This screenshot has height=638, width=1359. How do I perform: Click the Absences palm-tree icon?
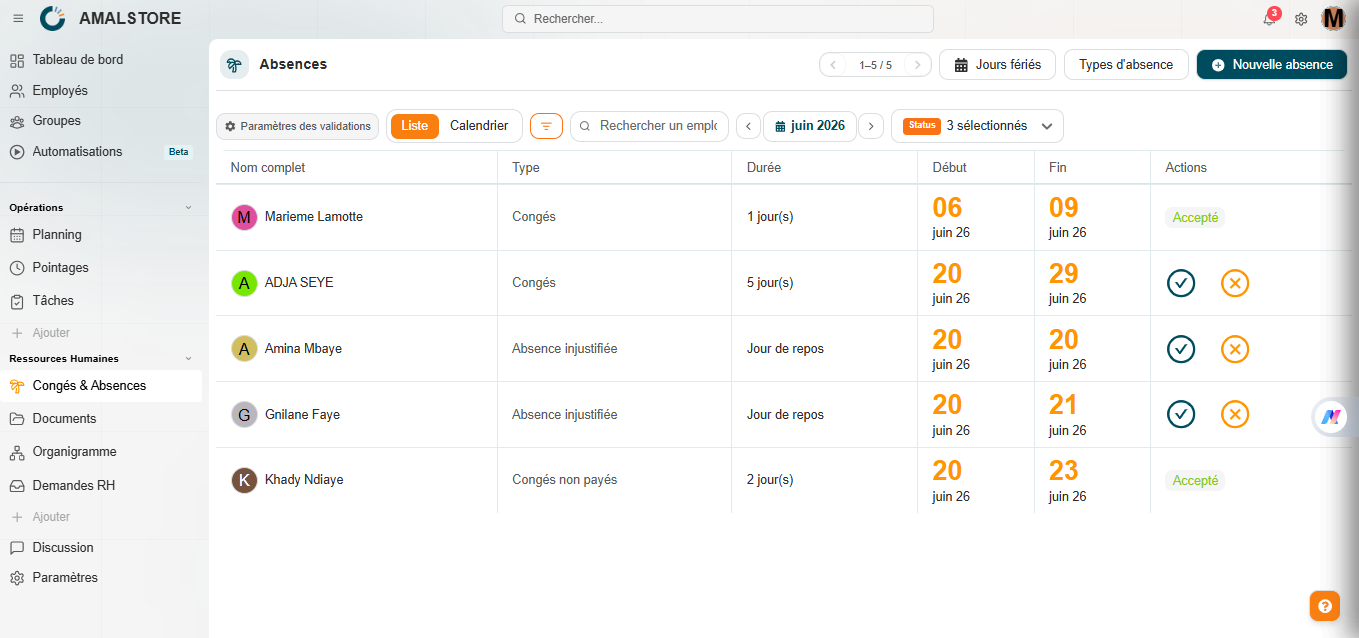coord(234,65)
